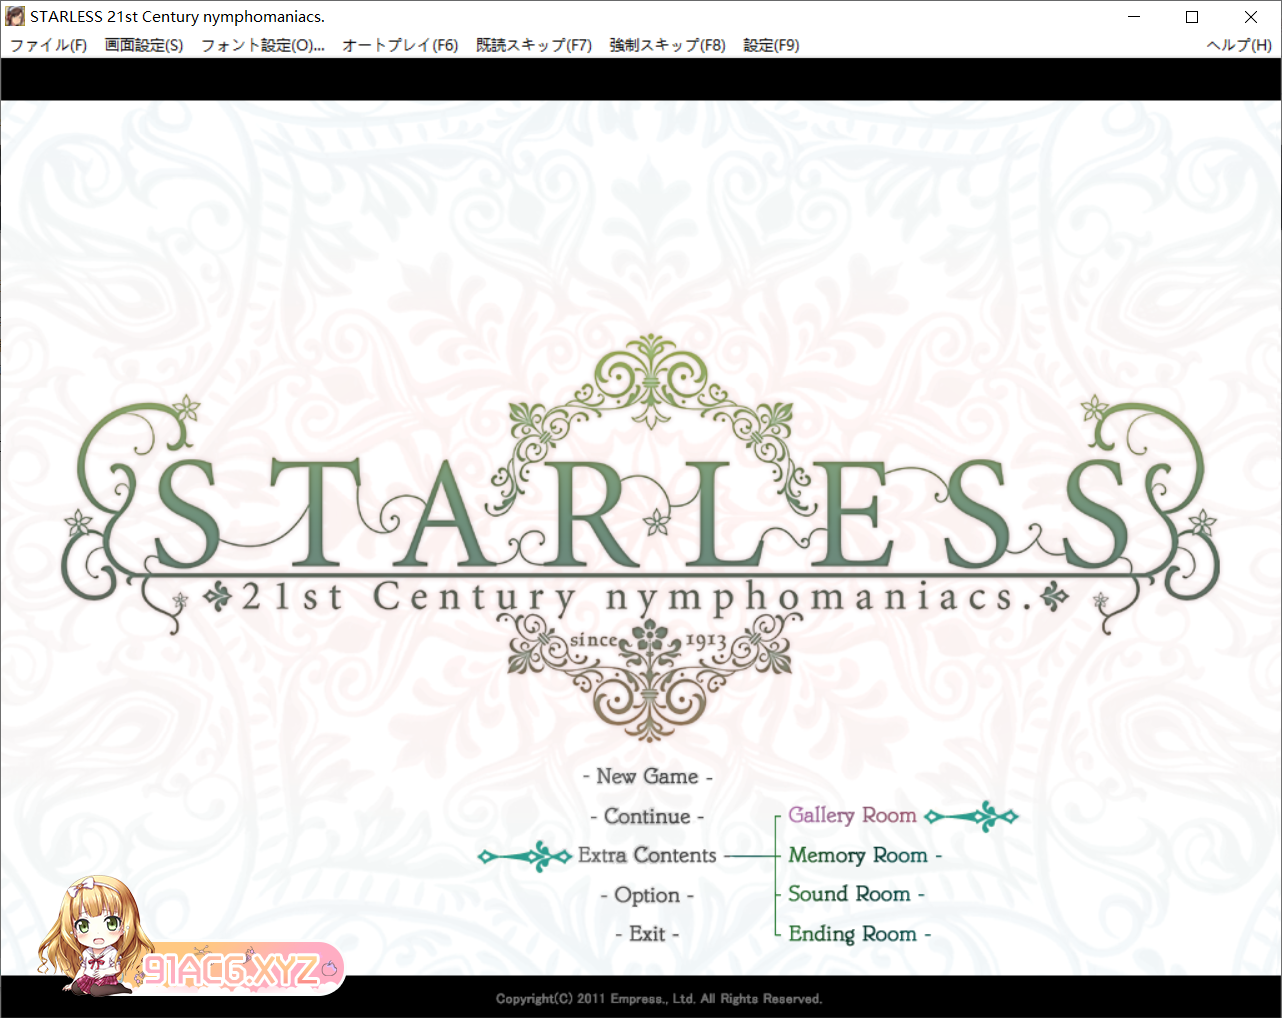Image resolution: width=1282 pixels, height=1018 pixels.
Task: Minimize the STARLESS window
Action: click(x=1134, y=16)
